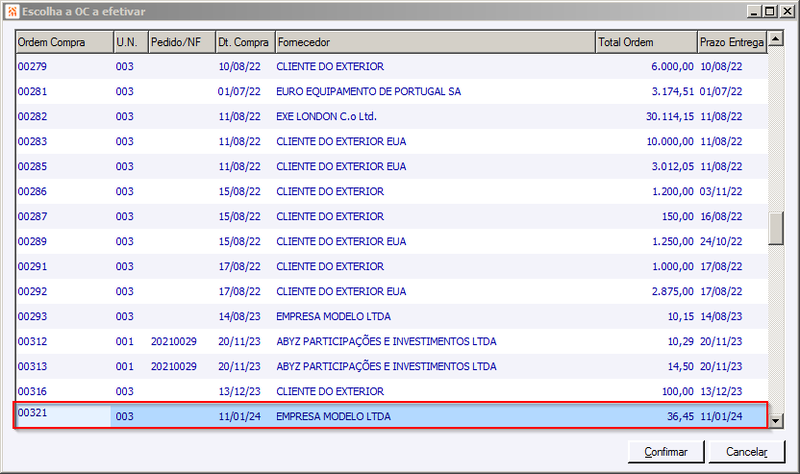Select order 00287
This screenshot has width=800, height=474.
391,216
